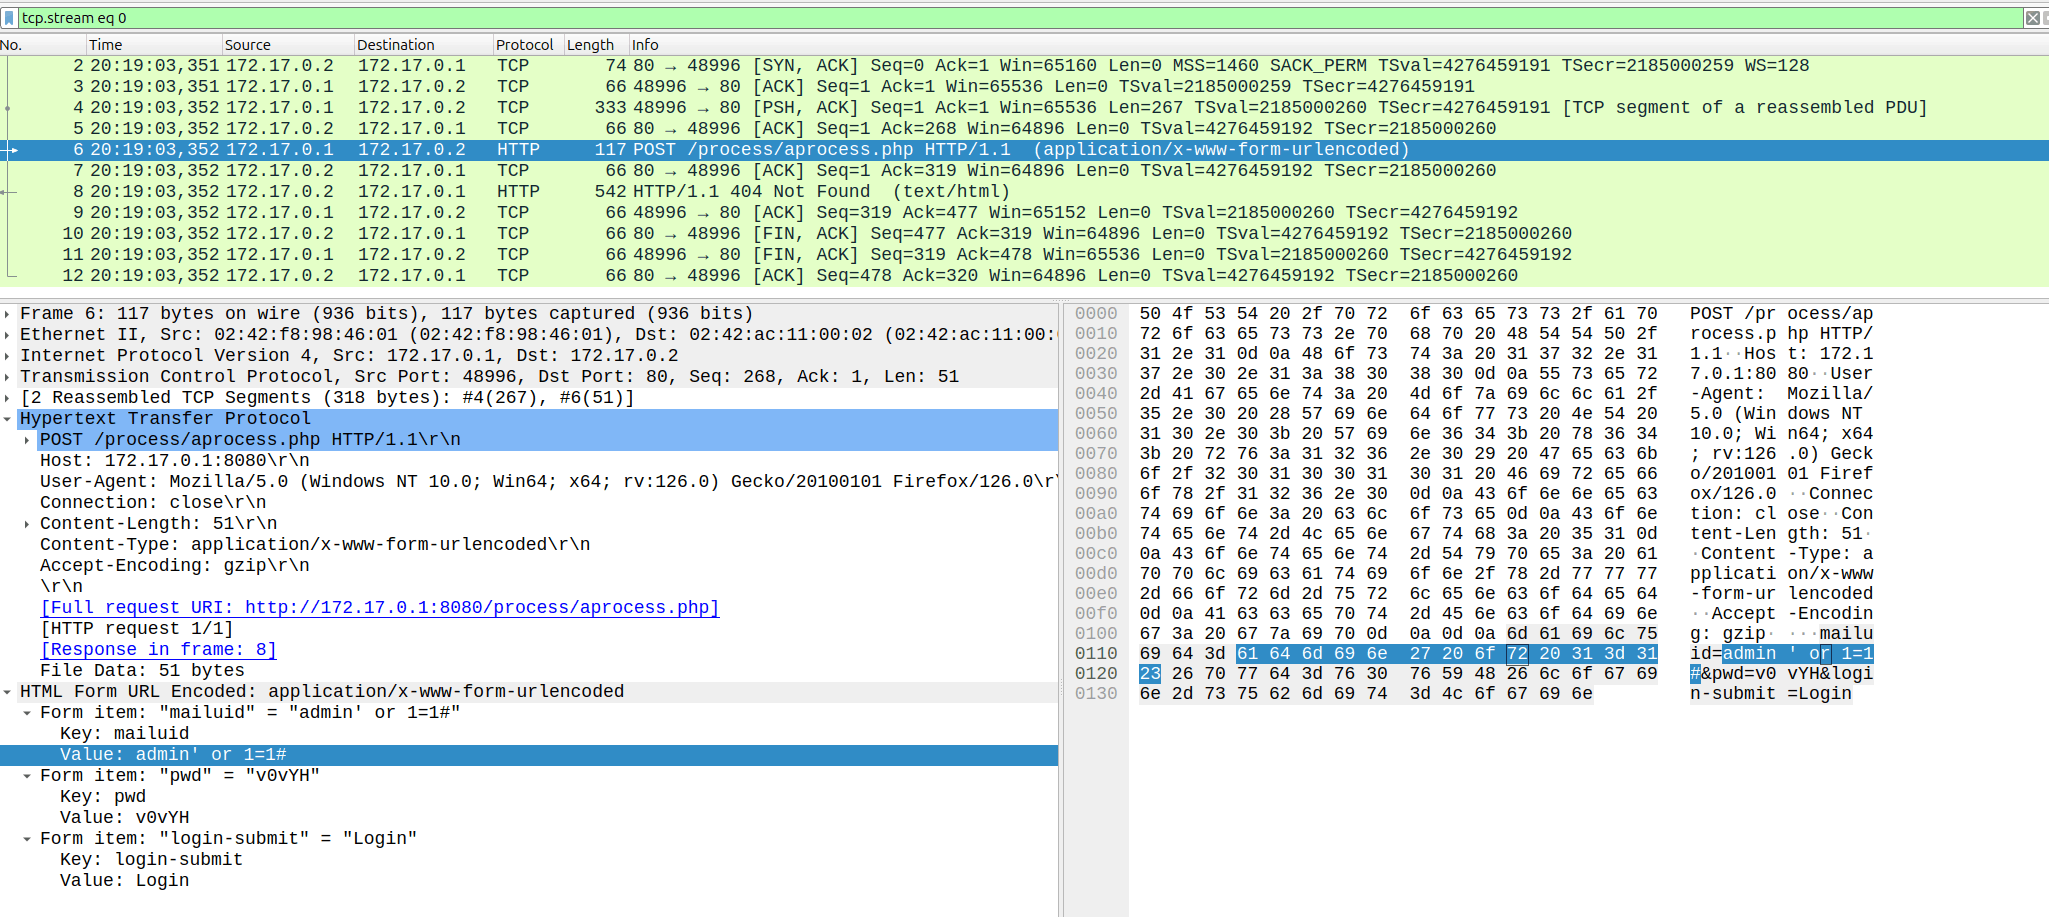The height and width of the screenshot is (917, 2049).
Task: Collapse Form item mailuid node
Action: coord(27,713)
